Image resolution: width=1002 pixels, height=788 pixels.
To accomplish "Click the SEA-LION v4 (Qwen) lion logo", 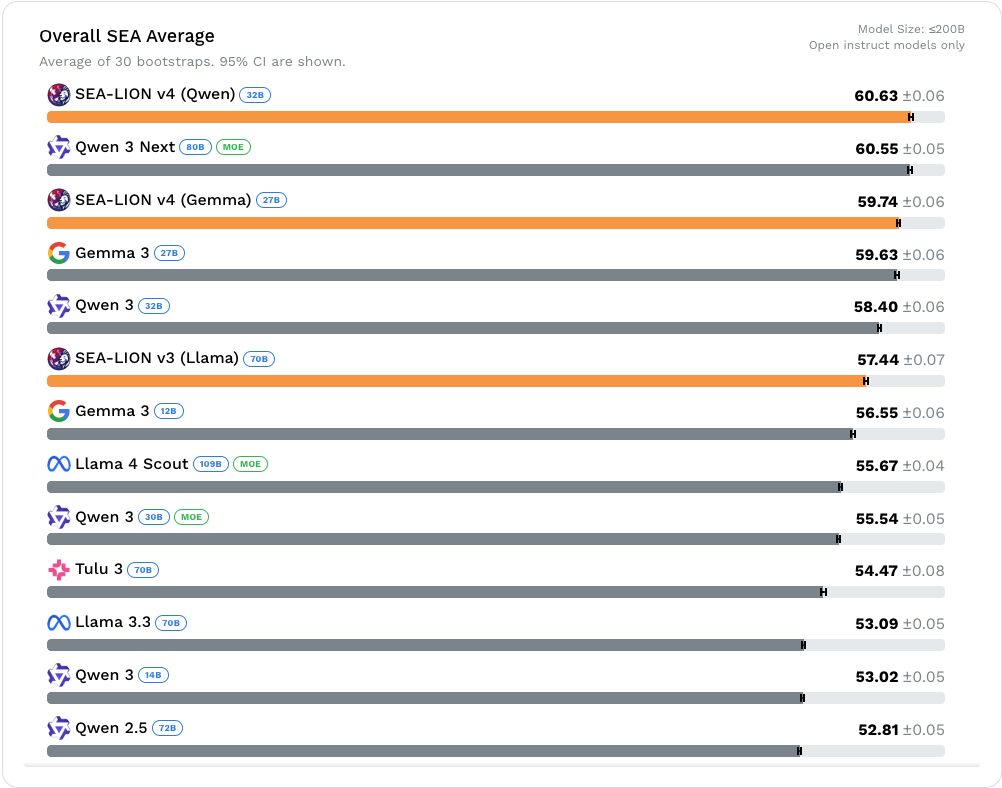I will [x=59, y=95].
